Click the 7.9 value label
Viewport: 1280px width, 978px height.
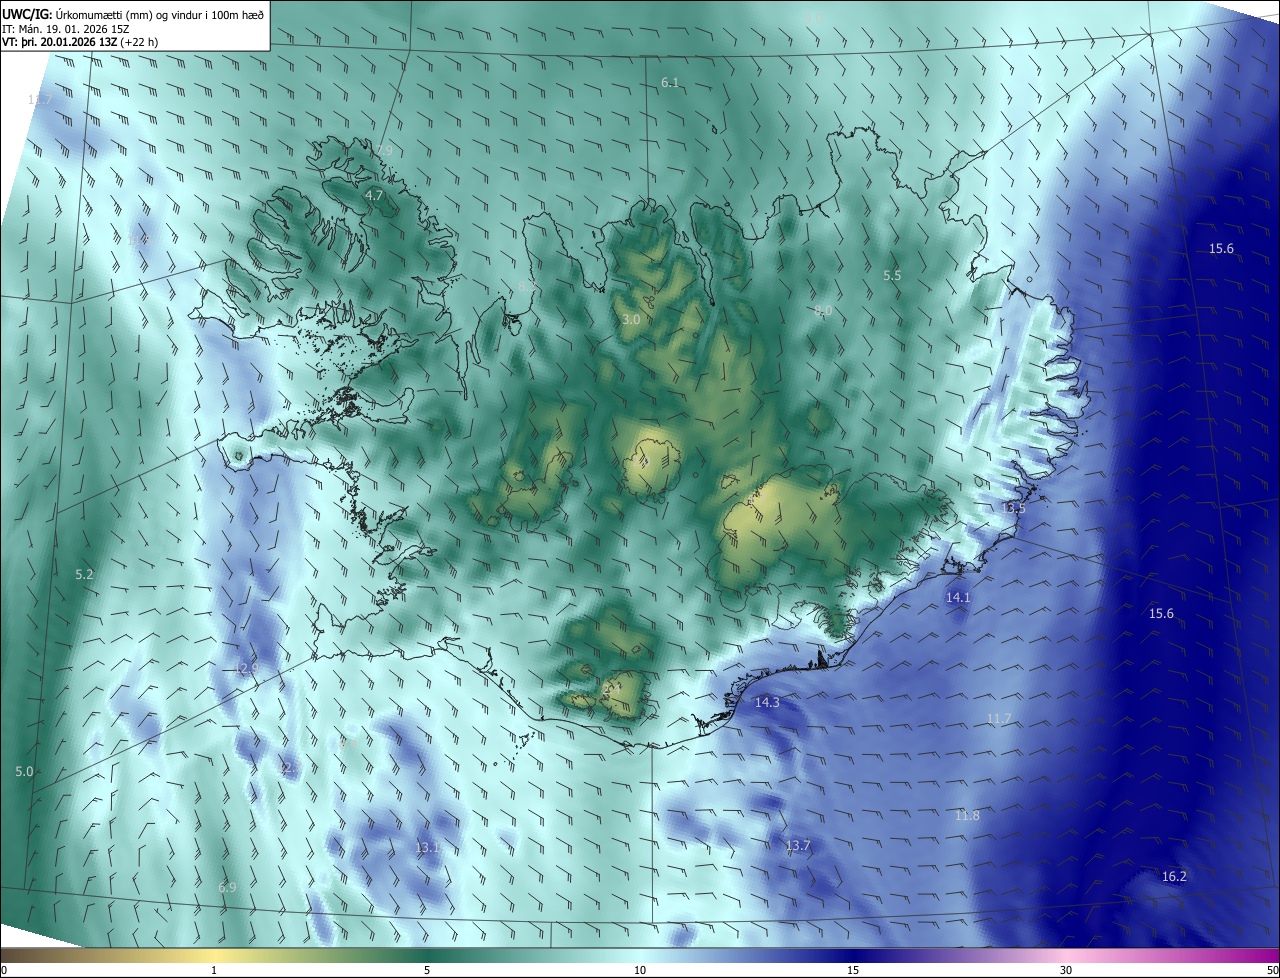[x=384, y=151]
